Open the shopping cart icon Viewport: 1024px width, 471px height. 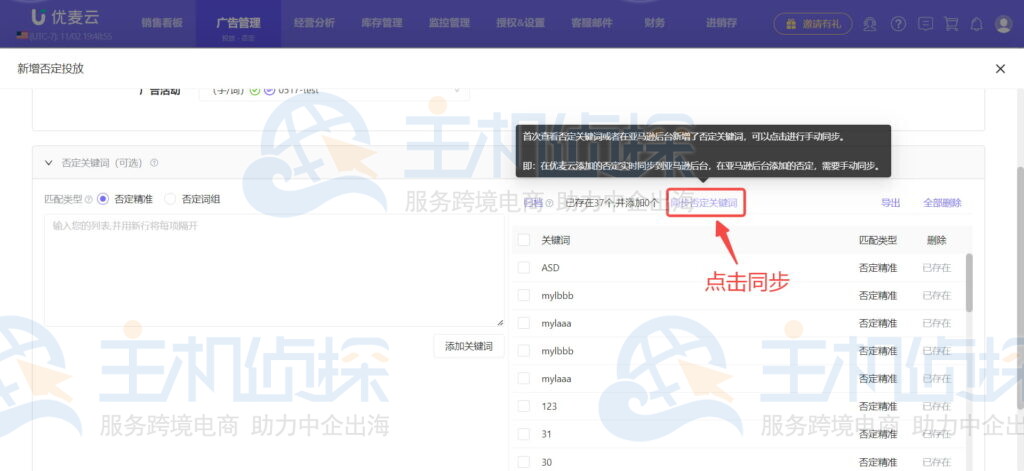tap(951, 23)
